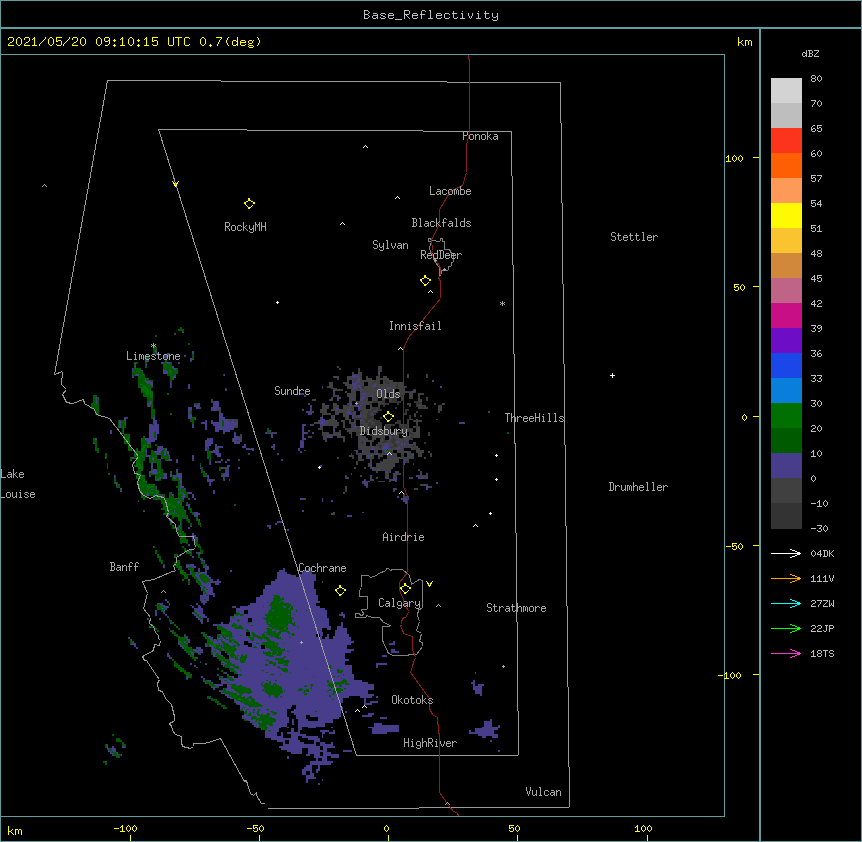Click the RockyMH label
This screenshot has height=842, width=862.
[245, 226]
